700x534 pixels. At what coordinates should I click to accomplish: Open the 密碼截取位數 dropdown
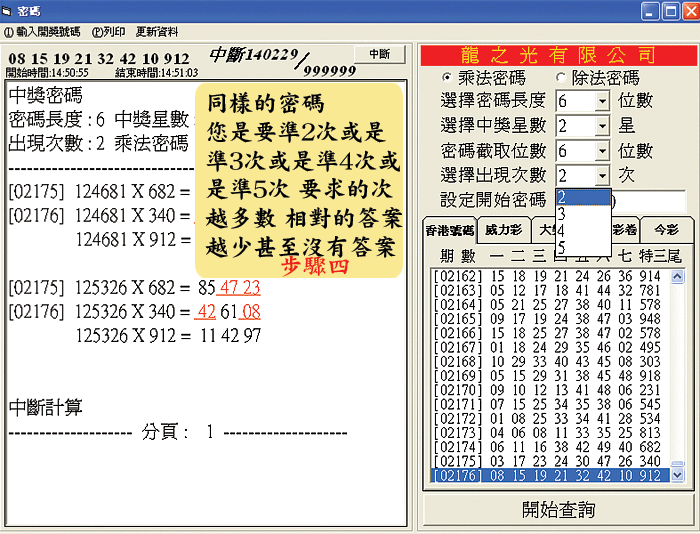(602, 151)
